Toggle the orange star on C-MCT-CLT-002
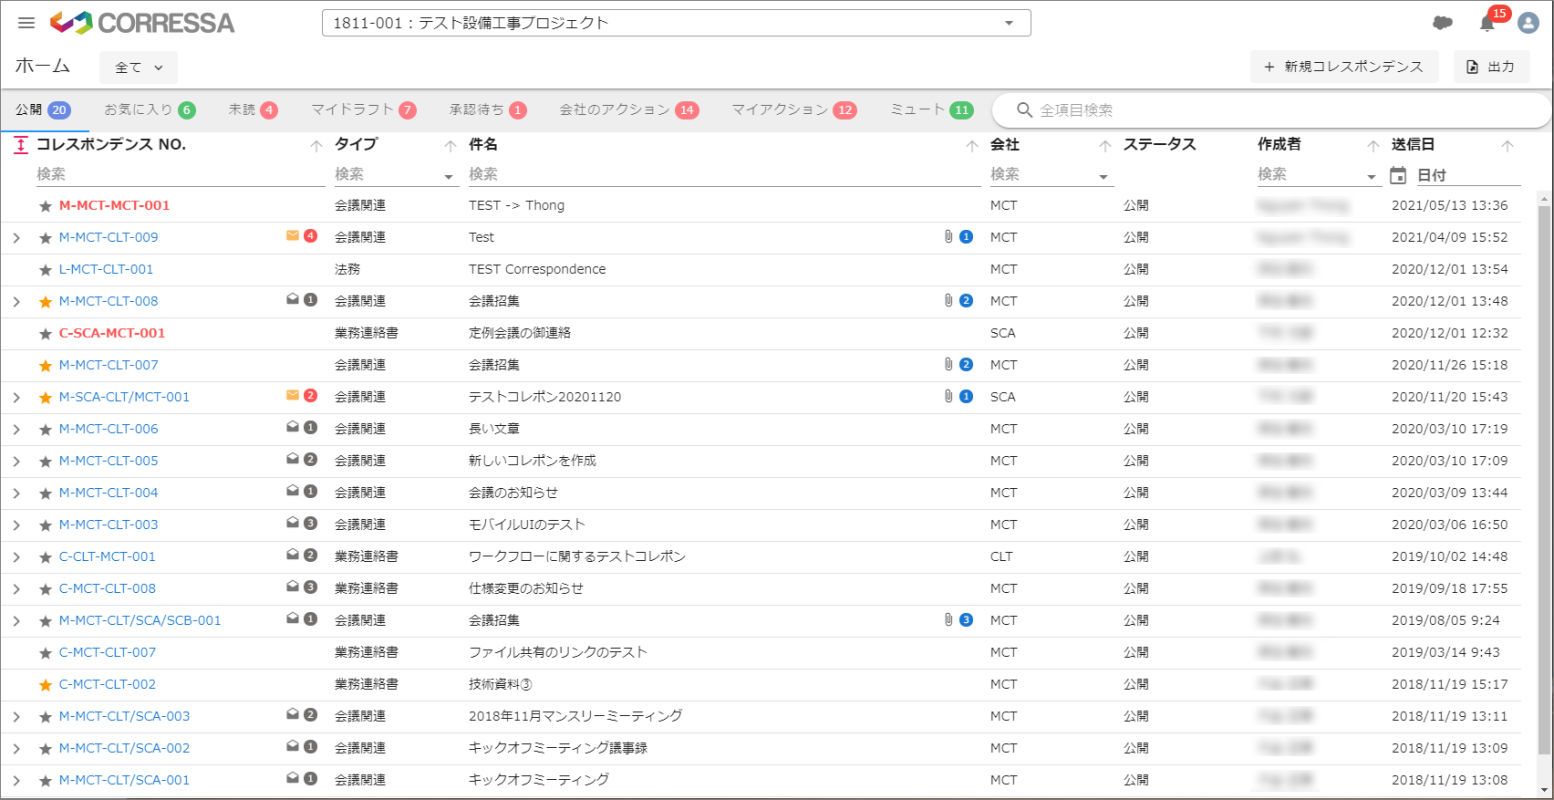 click(x=45, y=683)
